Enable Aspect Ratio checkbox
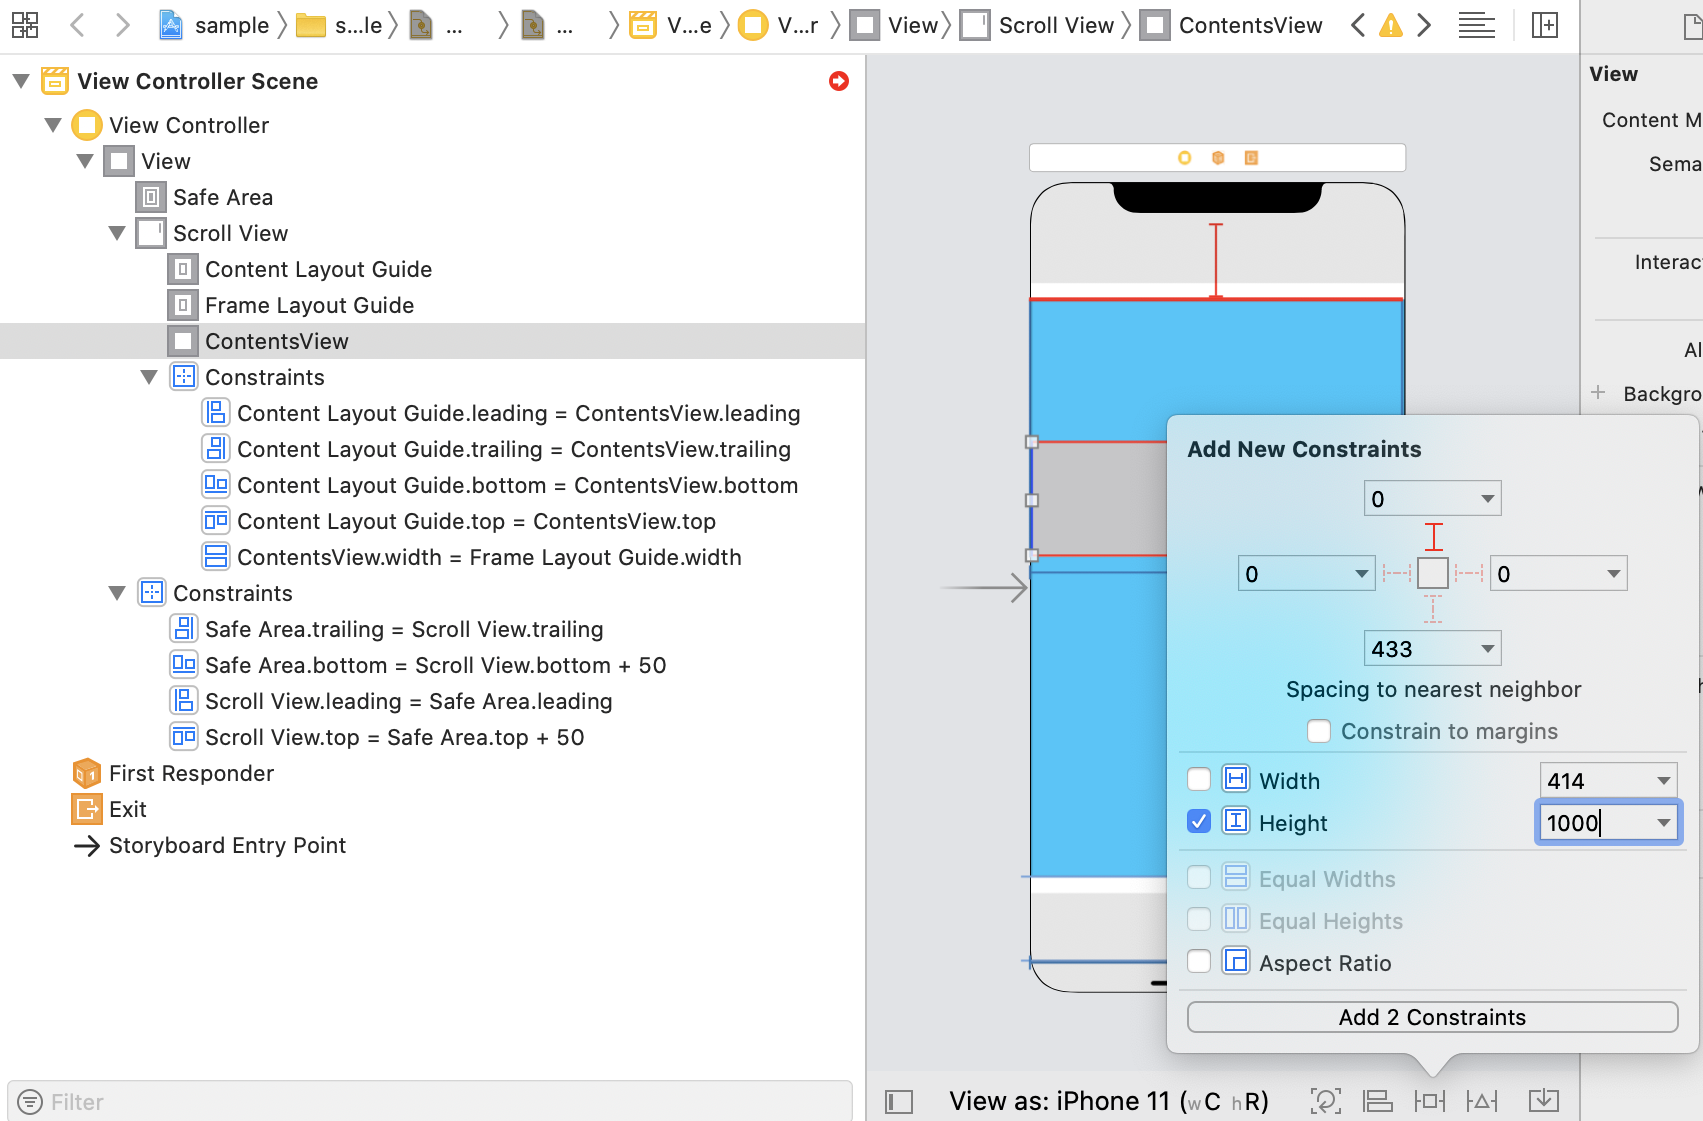 pyautogui.click(x=1199, y=961)
